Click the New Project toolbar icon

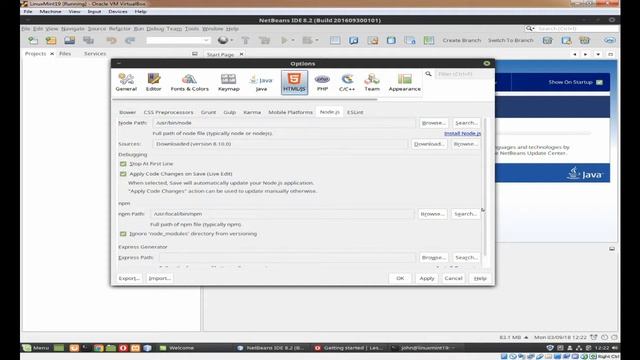tap(51, 40)
